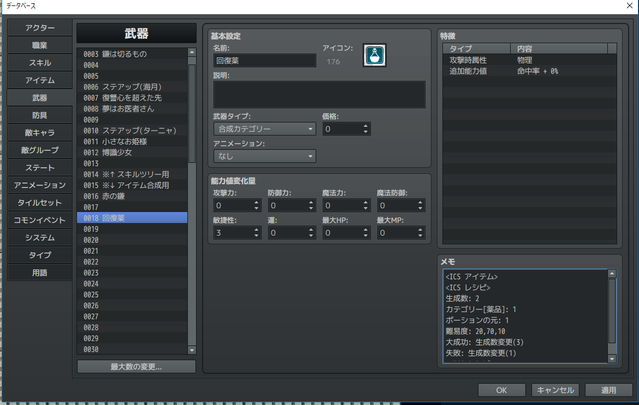Screen dimensions: 639x405
Task: Switch to the スキル tab
Action: tap(40, 63)
